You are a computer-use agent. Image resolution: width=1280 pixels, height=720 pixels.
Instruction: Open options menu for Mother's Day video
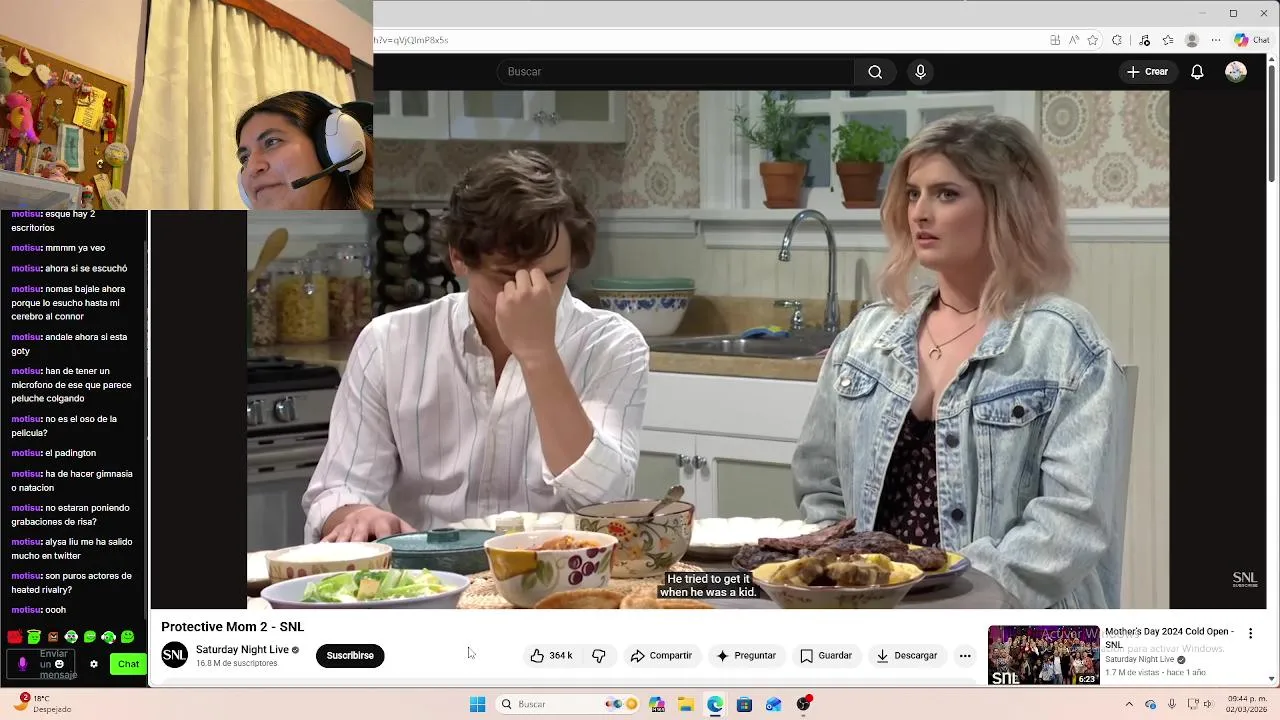coord(1250,634)
